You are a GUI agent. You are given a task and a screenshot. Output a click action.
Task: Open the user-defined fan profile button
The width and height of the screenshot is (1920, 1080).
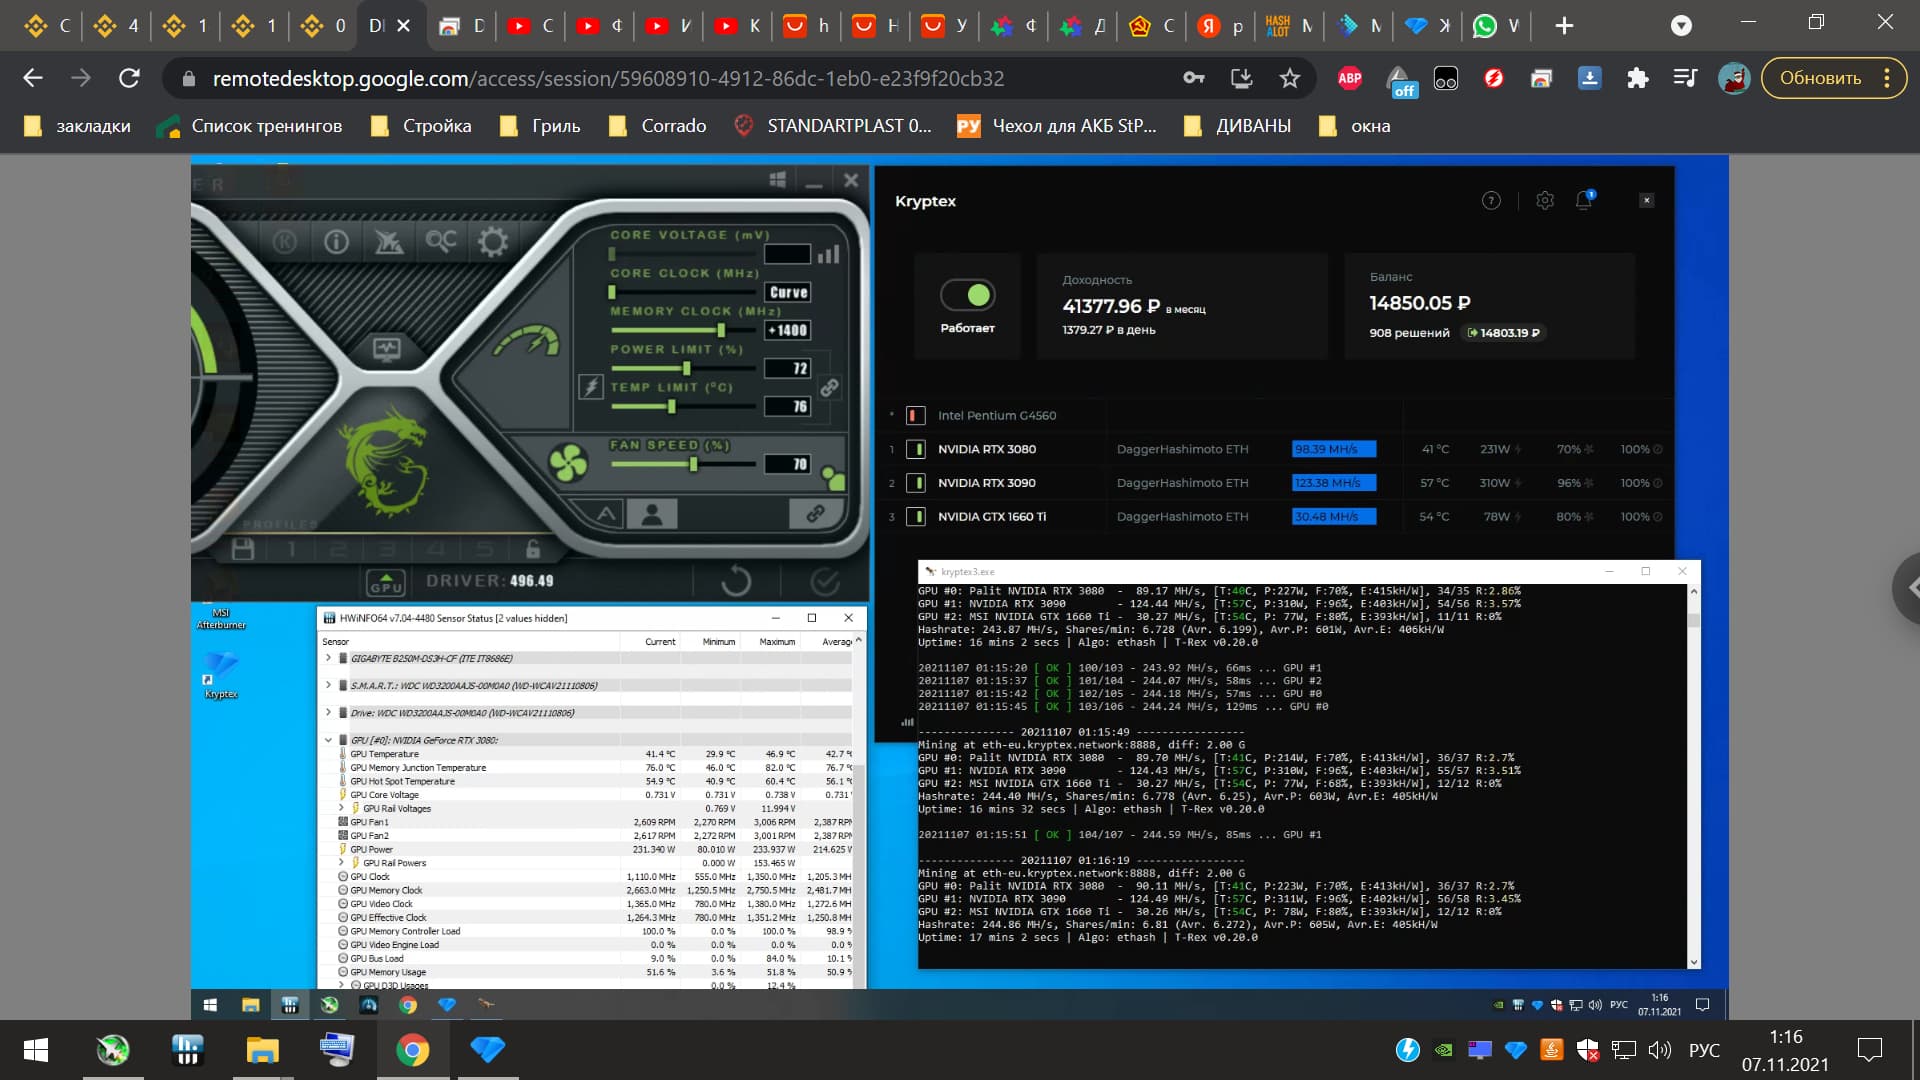click(x=652, y=514)
